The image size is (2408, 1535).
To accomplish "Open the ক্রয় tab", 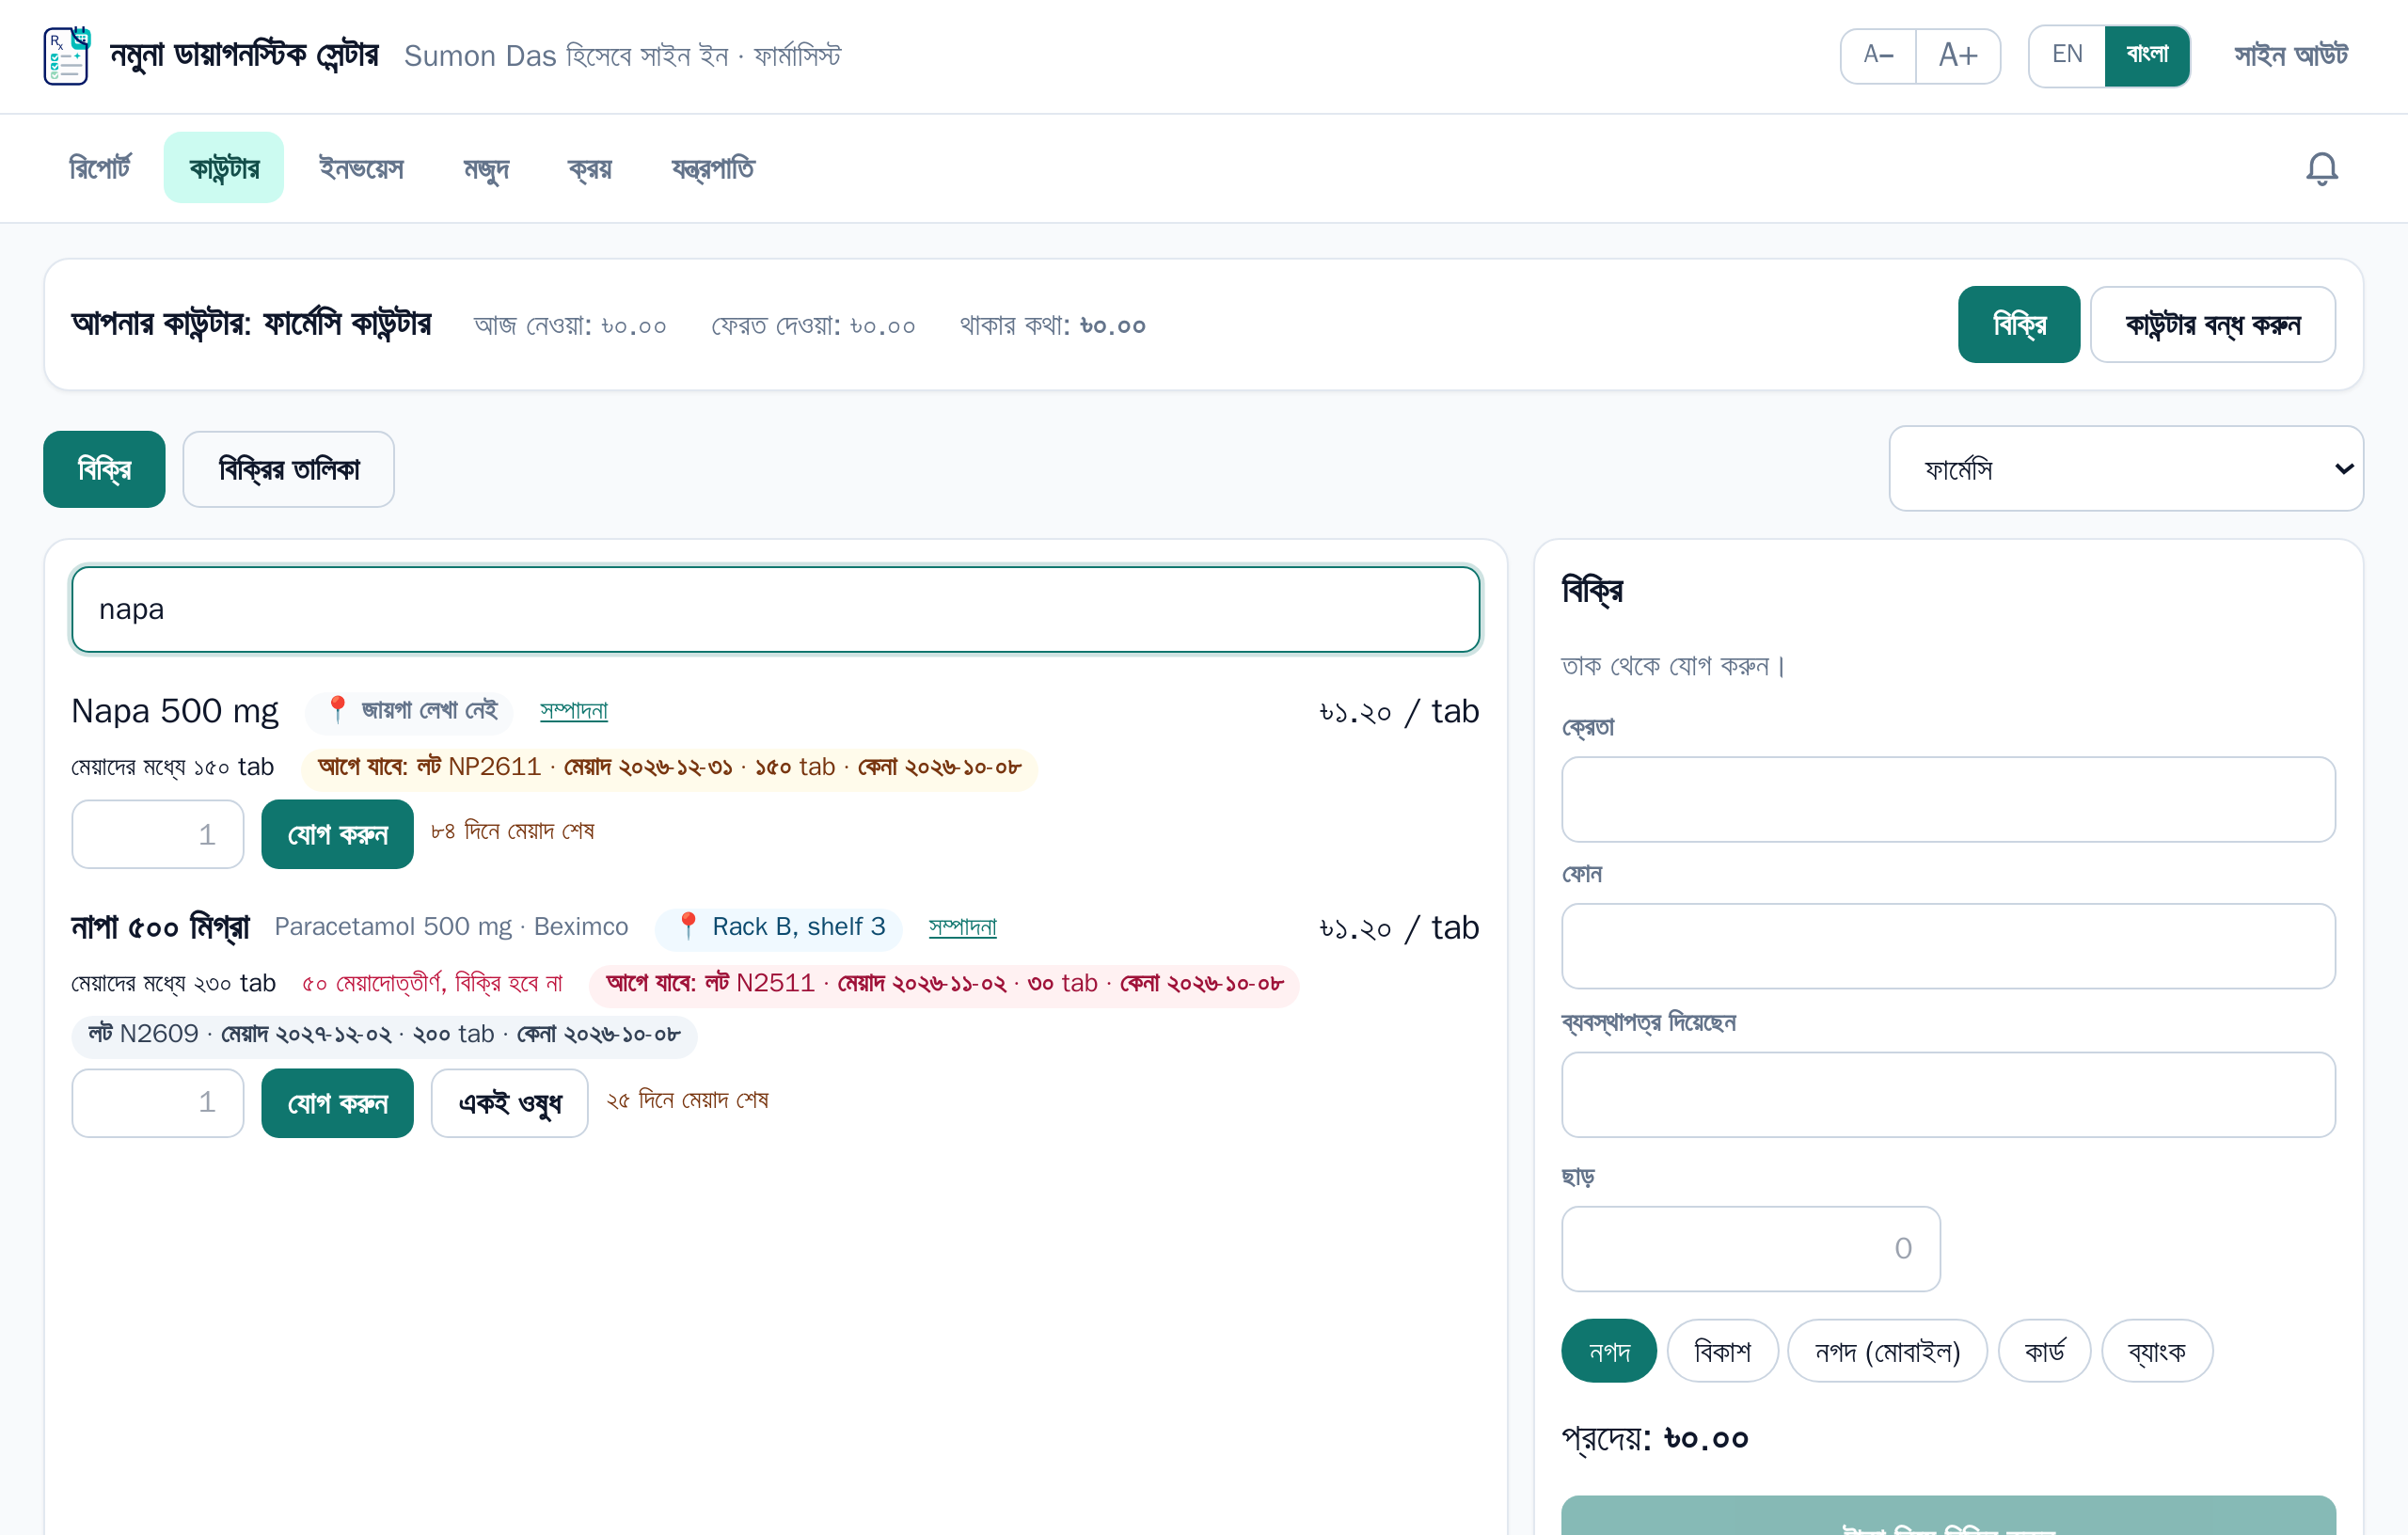I will click(590, 168).
